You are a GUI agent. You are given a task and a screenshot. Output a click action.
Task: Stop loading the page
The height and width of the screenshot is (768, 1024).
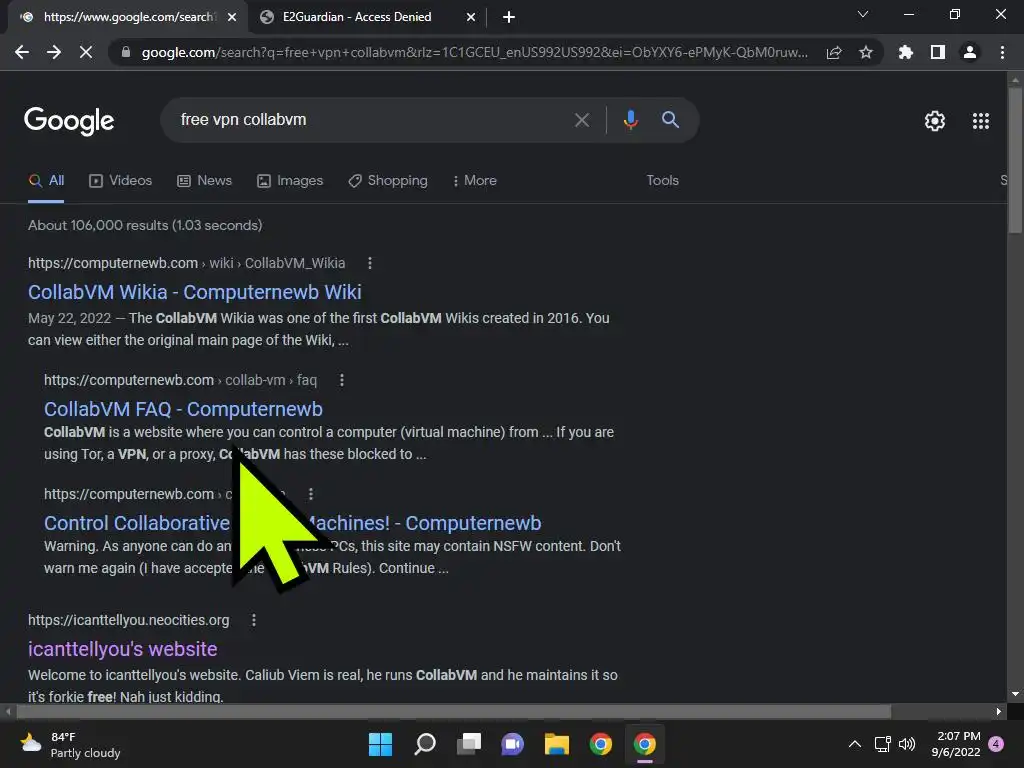click(x=86, y=52)
